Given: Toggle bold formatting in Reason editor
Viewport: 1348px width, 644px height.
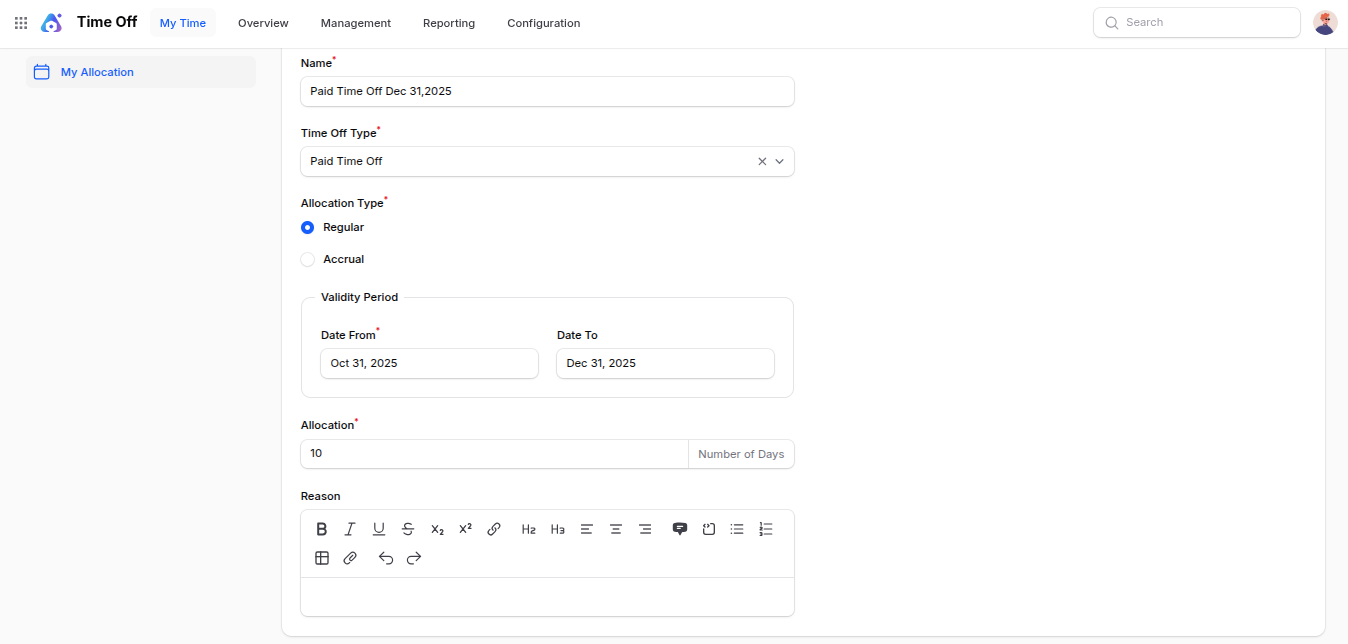Looking at the screenshot, I should point(322,529).
